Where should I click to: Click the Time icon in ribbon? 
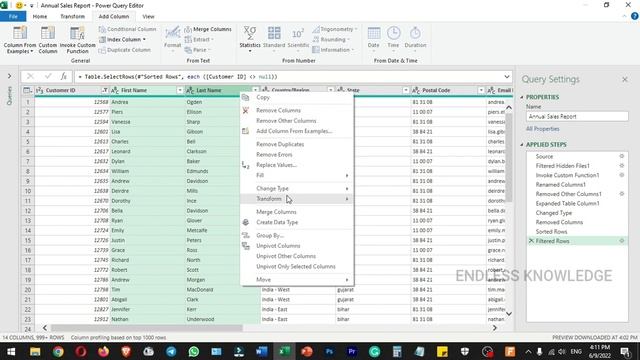393,33
